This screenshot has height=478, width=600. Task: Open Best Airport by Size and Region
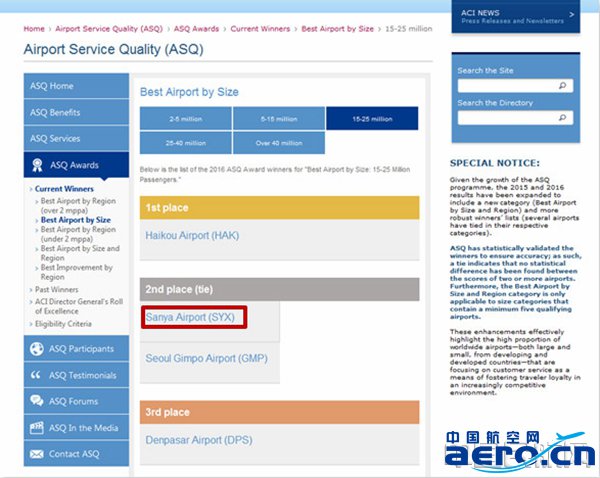80,253
